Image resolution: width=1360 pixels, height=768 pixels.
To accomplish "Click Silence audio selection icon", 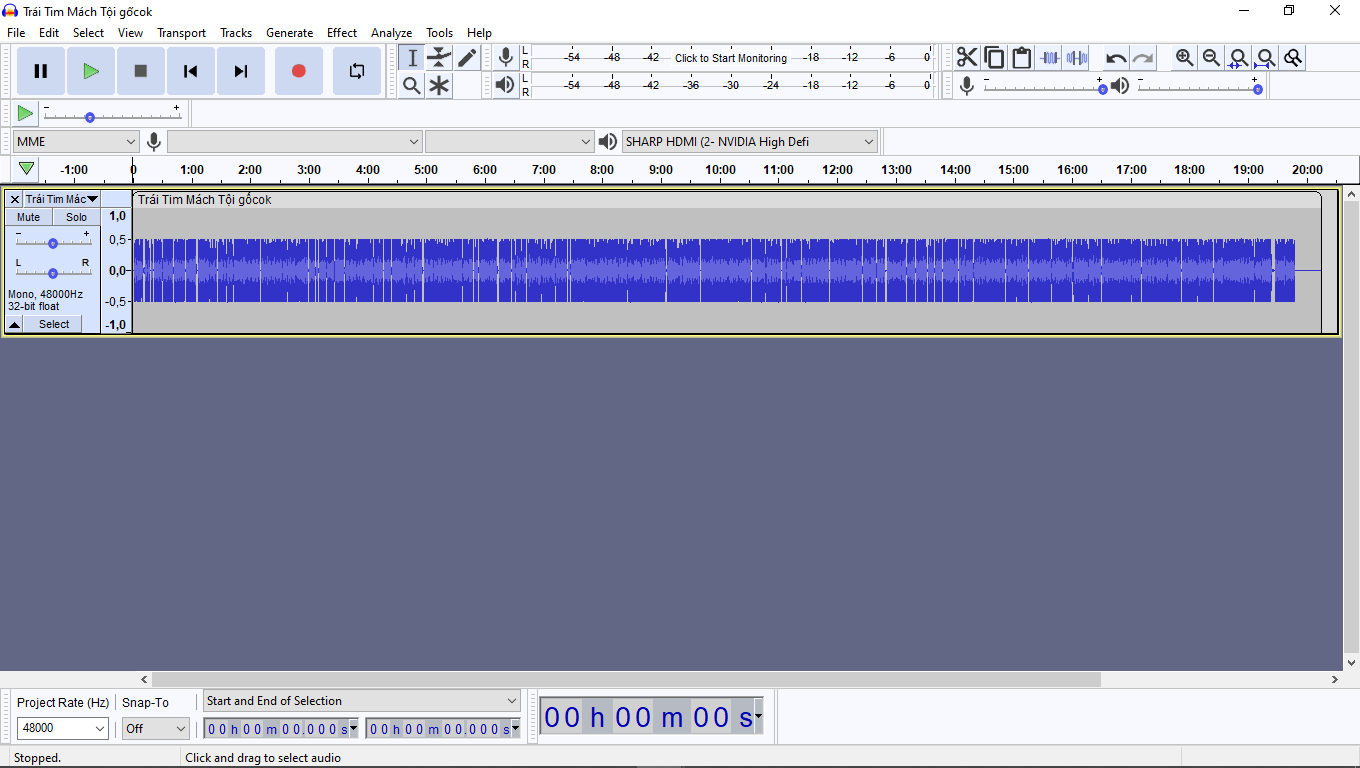I will tap(1076, 58).
